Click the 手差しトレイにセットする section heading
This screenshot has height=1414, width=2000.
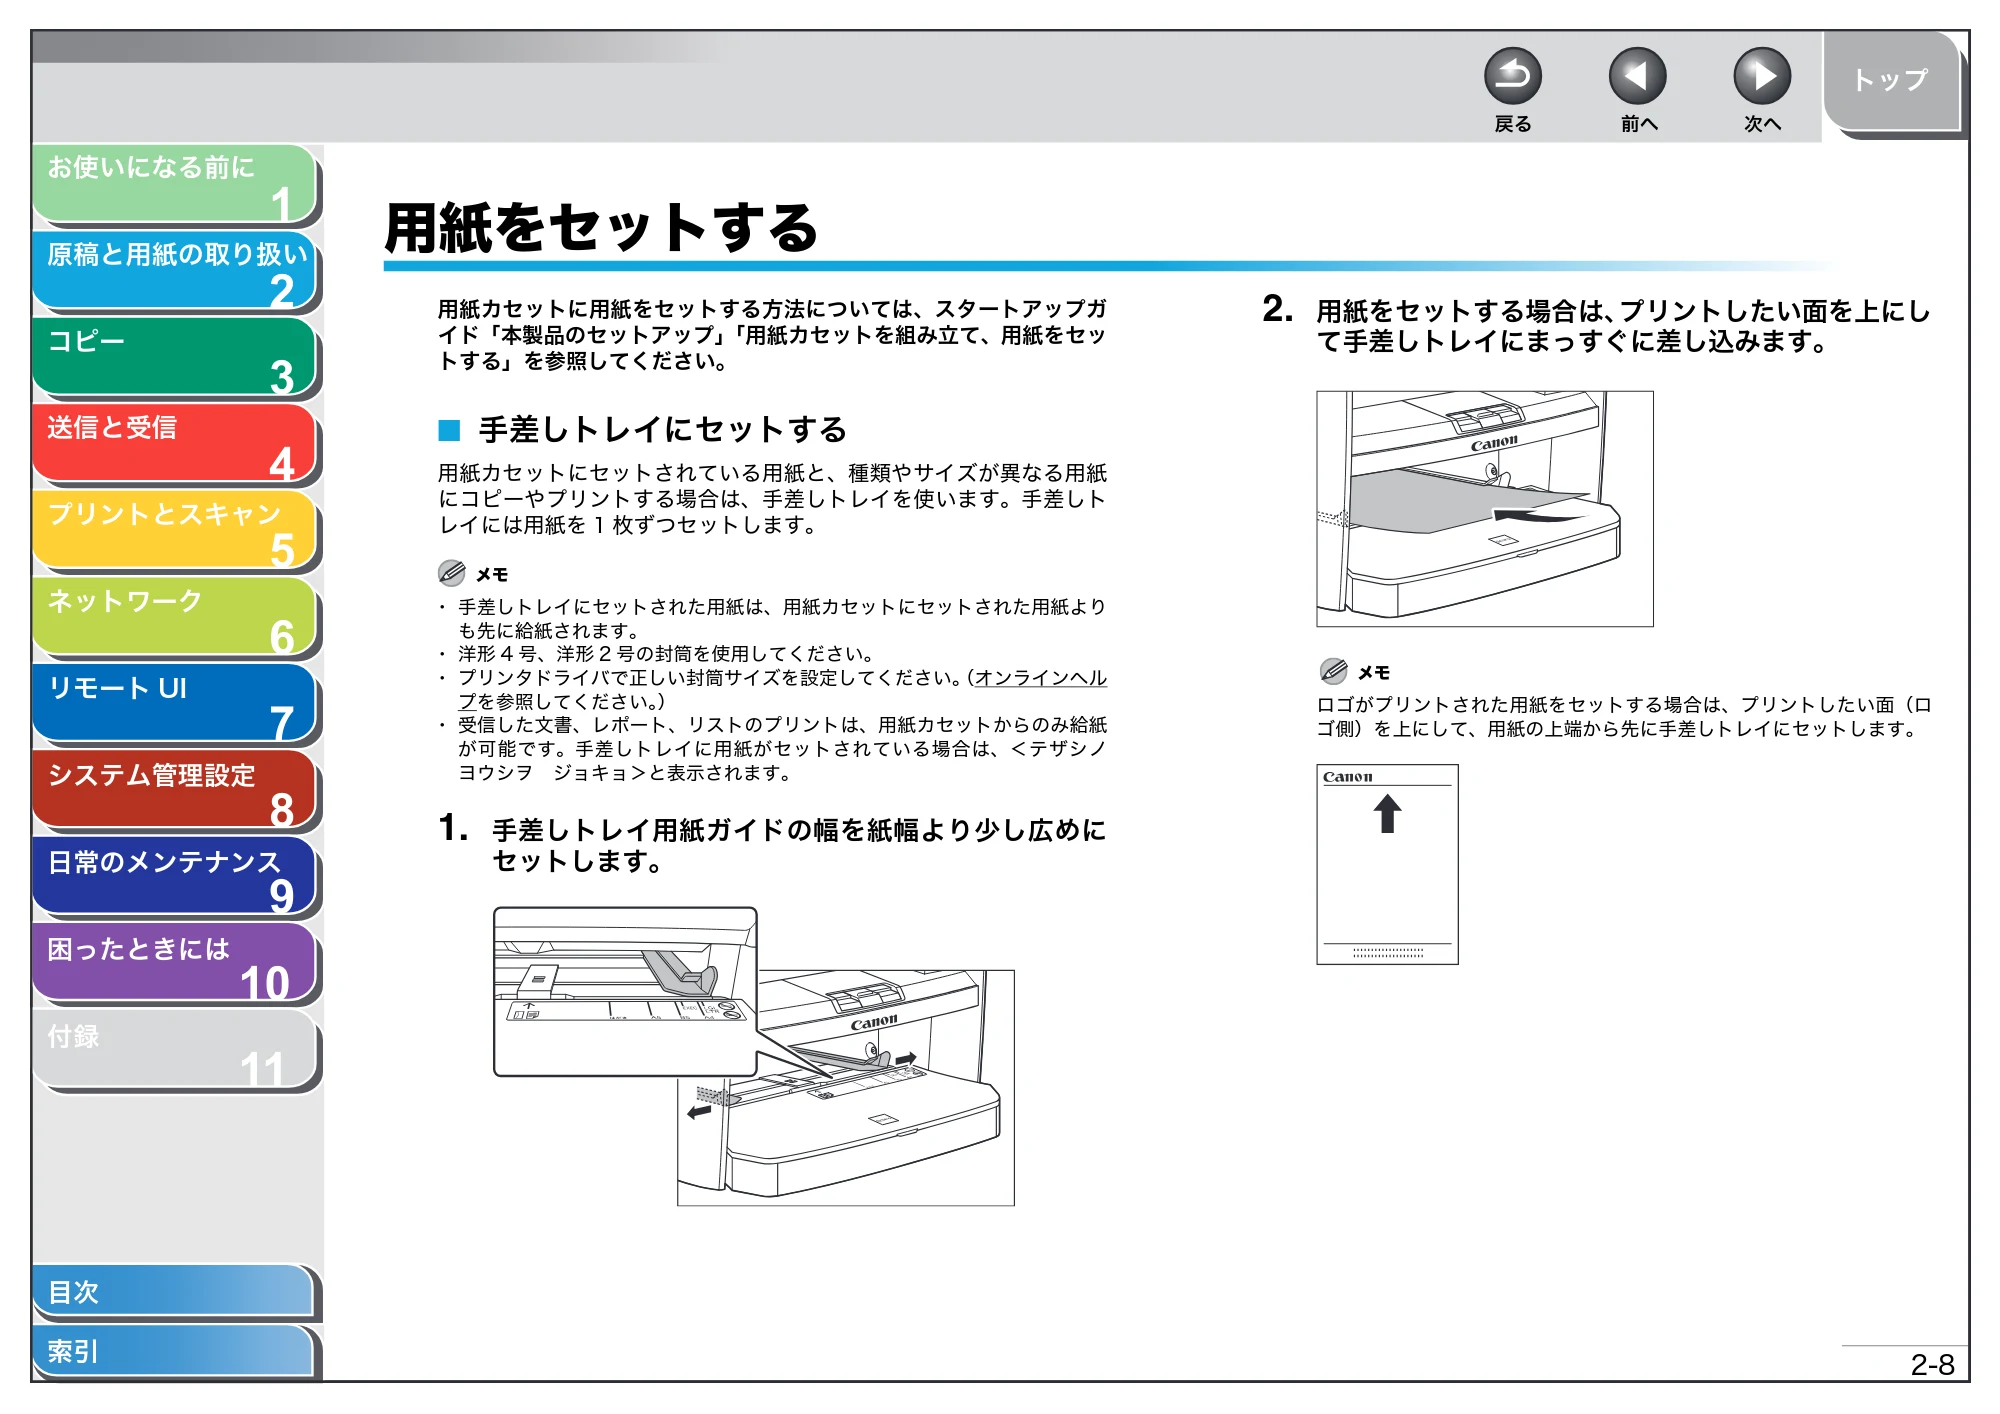tap(662, 430)
